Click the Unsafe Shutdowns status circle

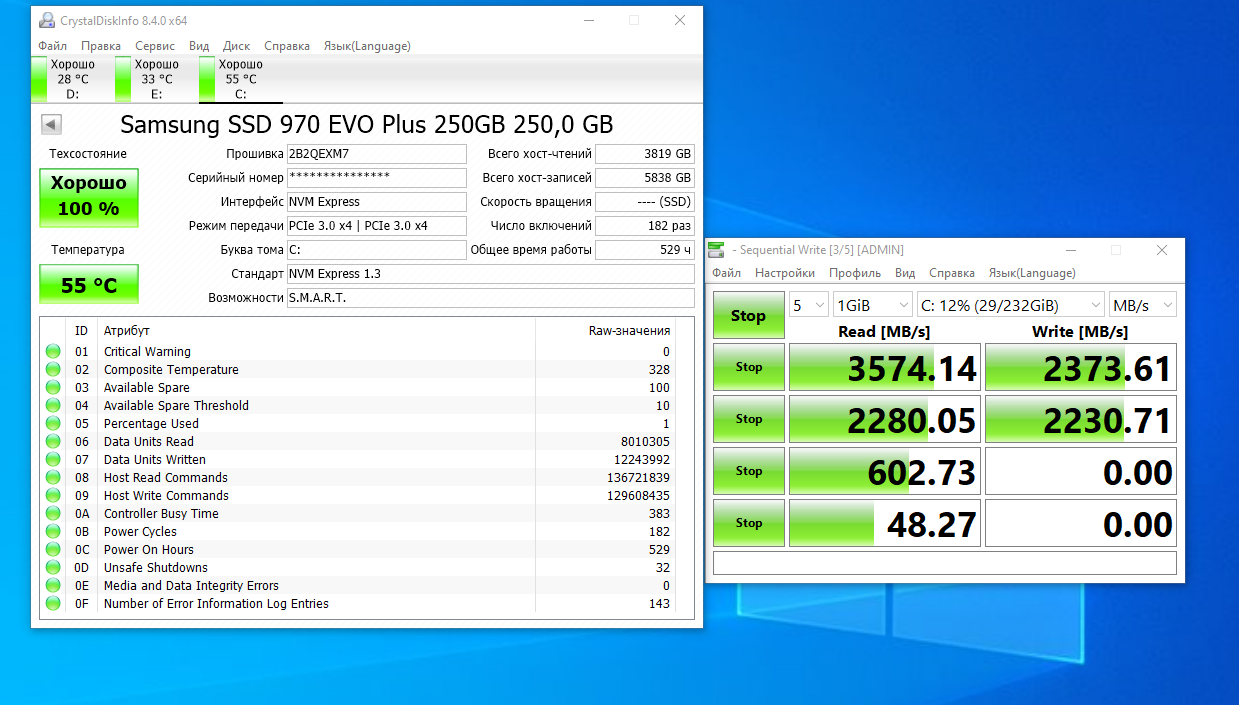[52, 568]
